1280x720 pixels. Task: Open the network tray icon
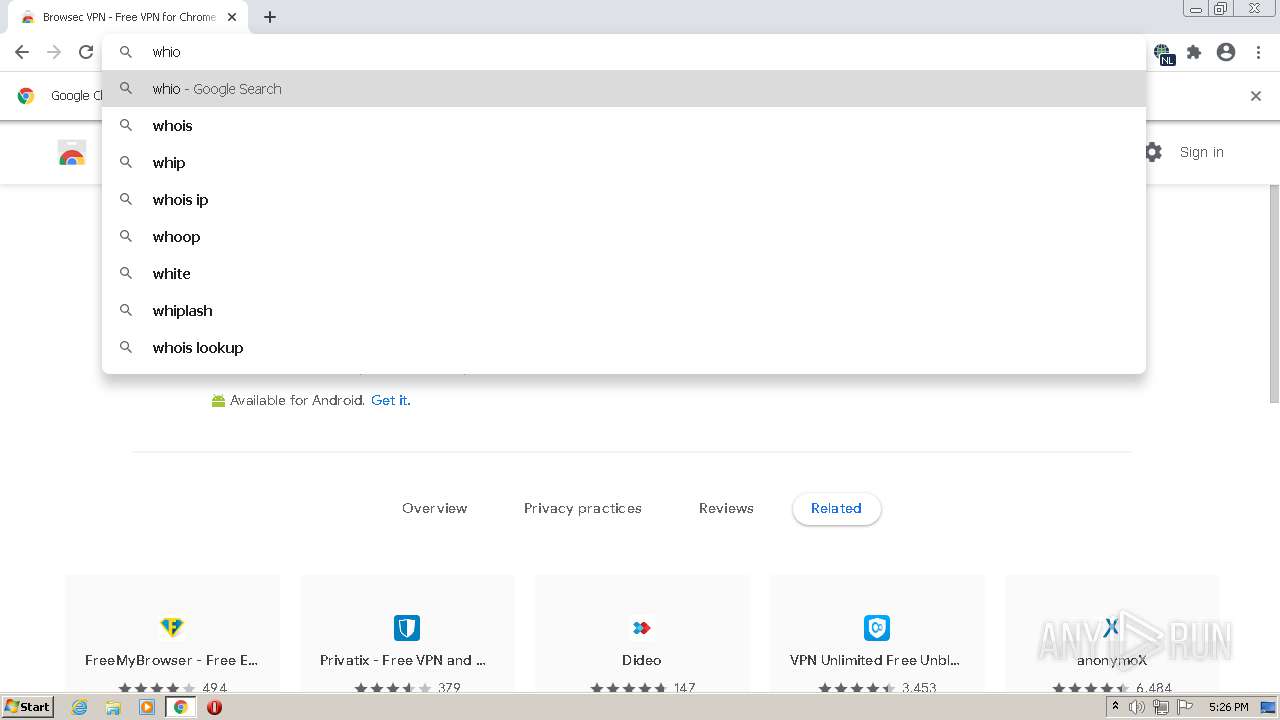(1161, 707)
